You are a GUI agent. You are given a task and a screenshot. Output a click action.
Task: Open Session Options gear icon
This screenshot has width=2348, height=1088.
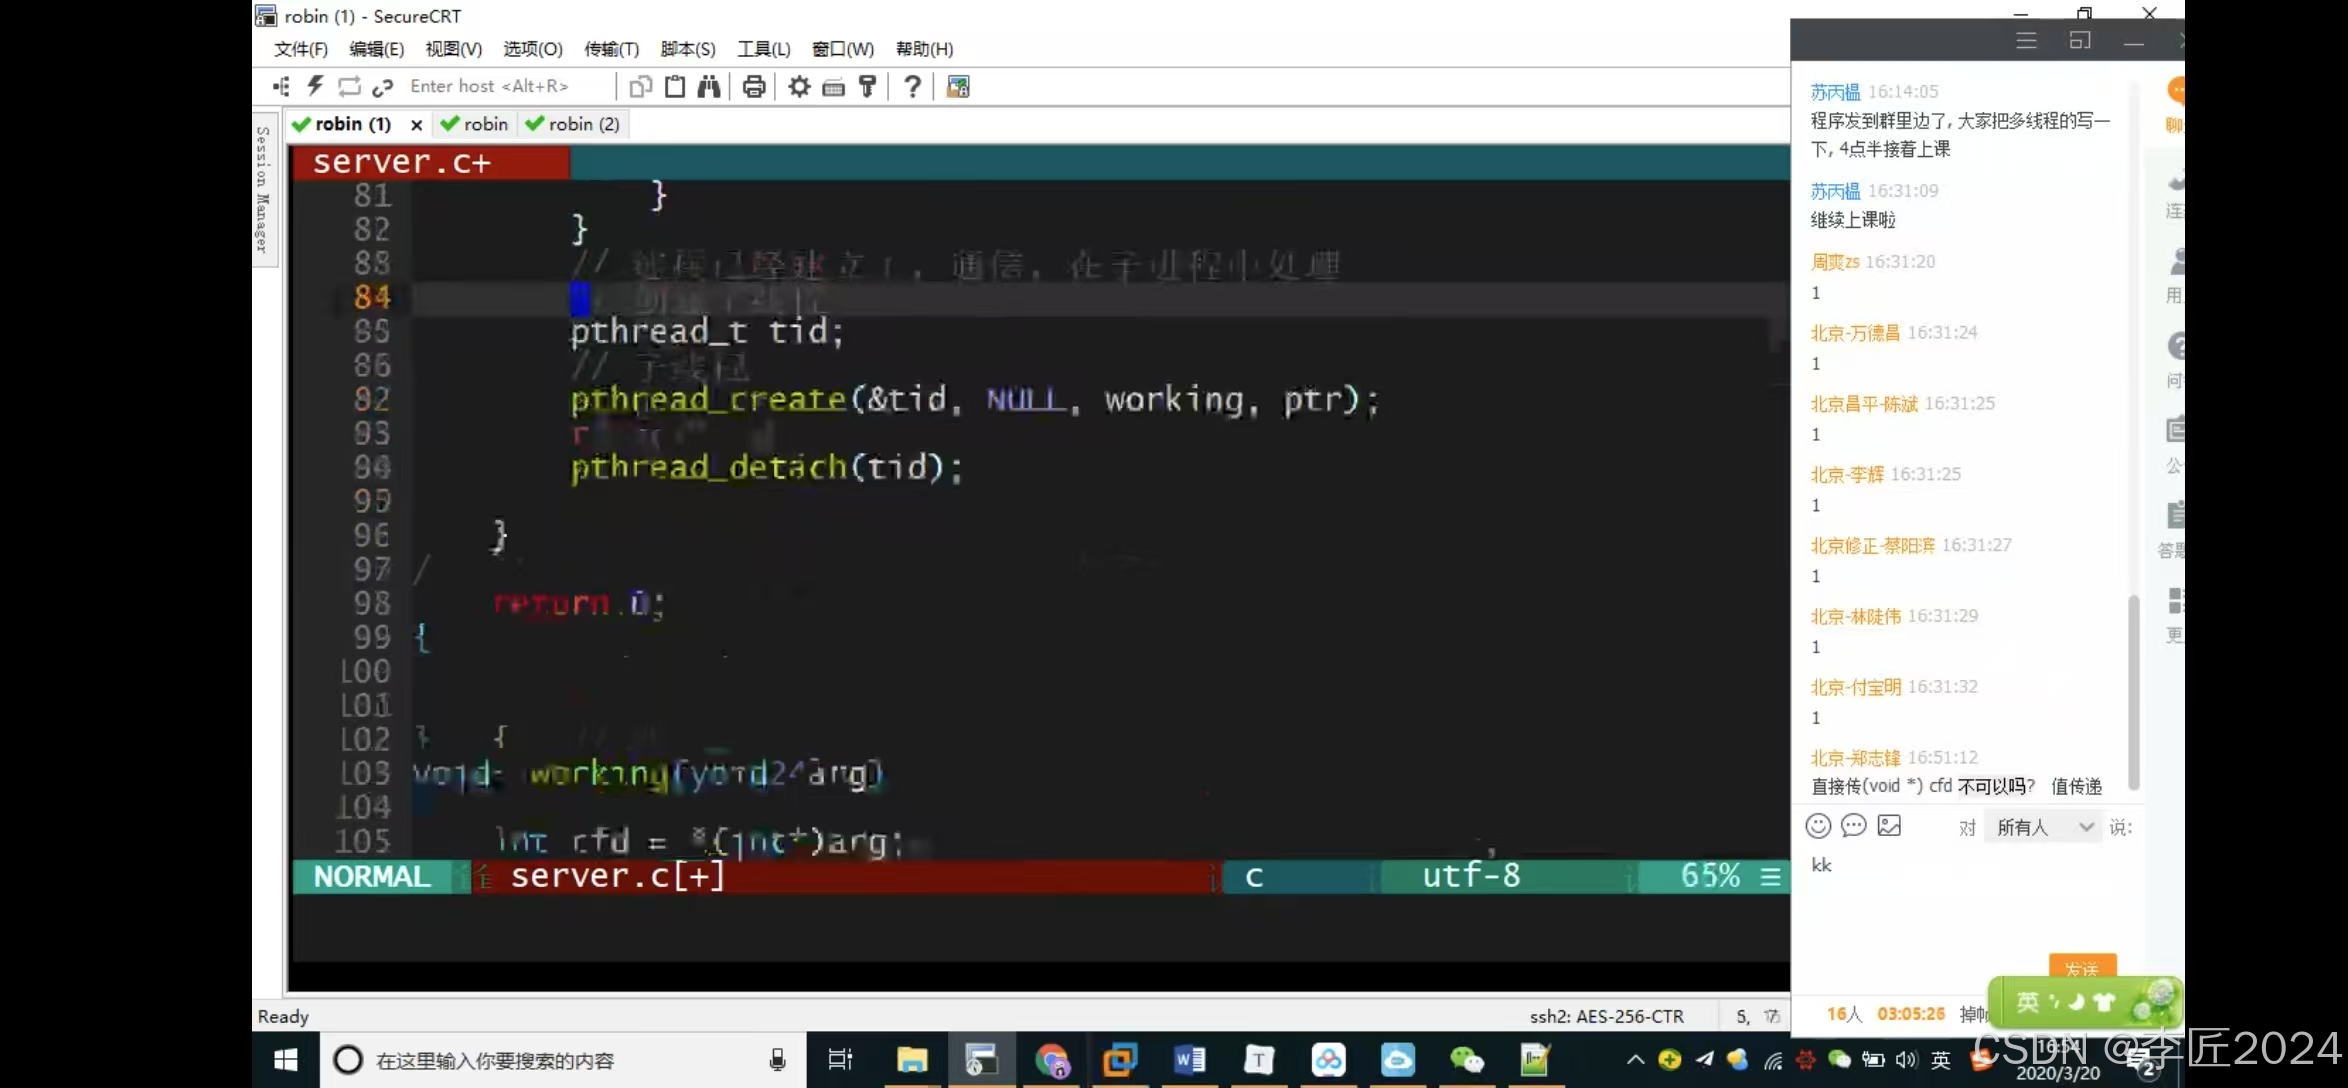[799, 86]
